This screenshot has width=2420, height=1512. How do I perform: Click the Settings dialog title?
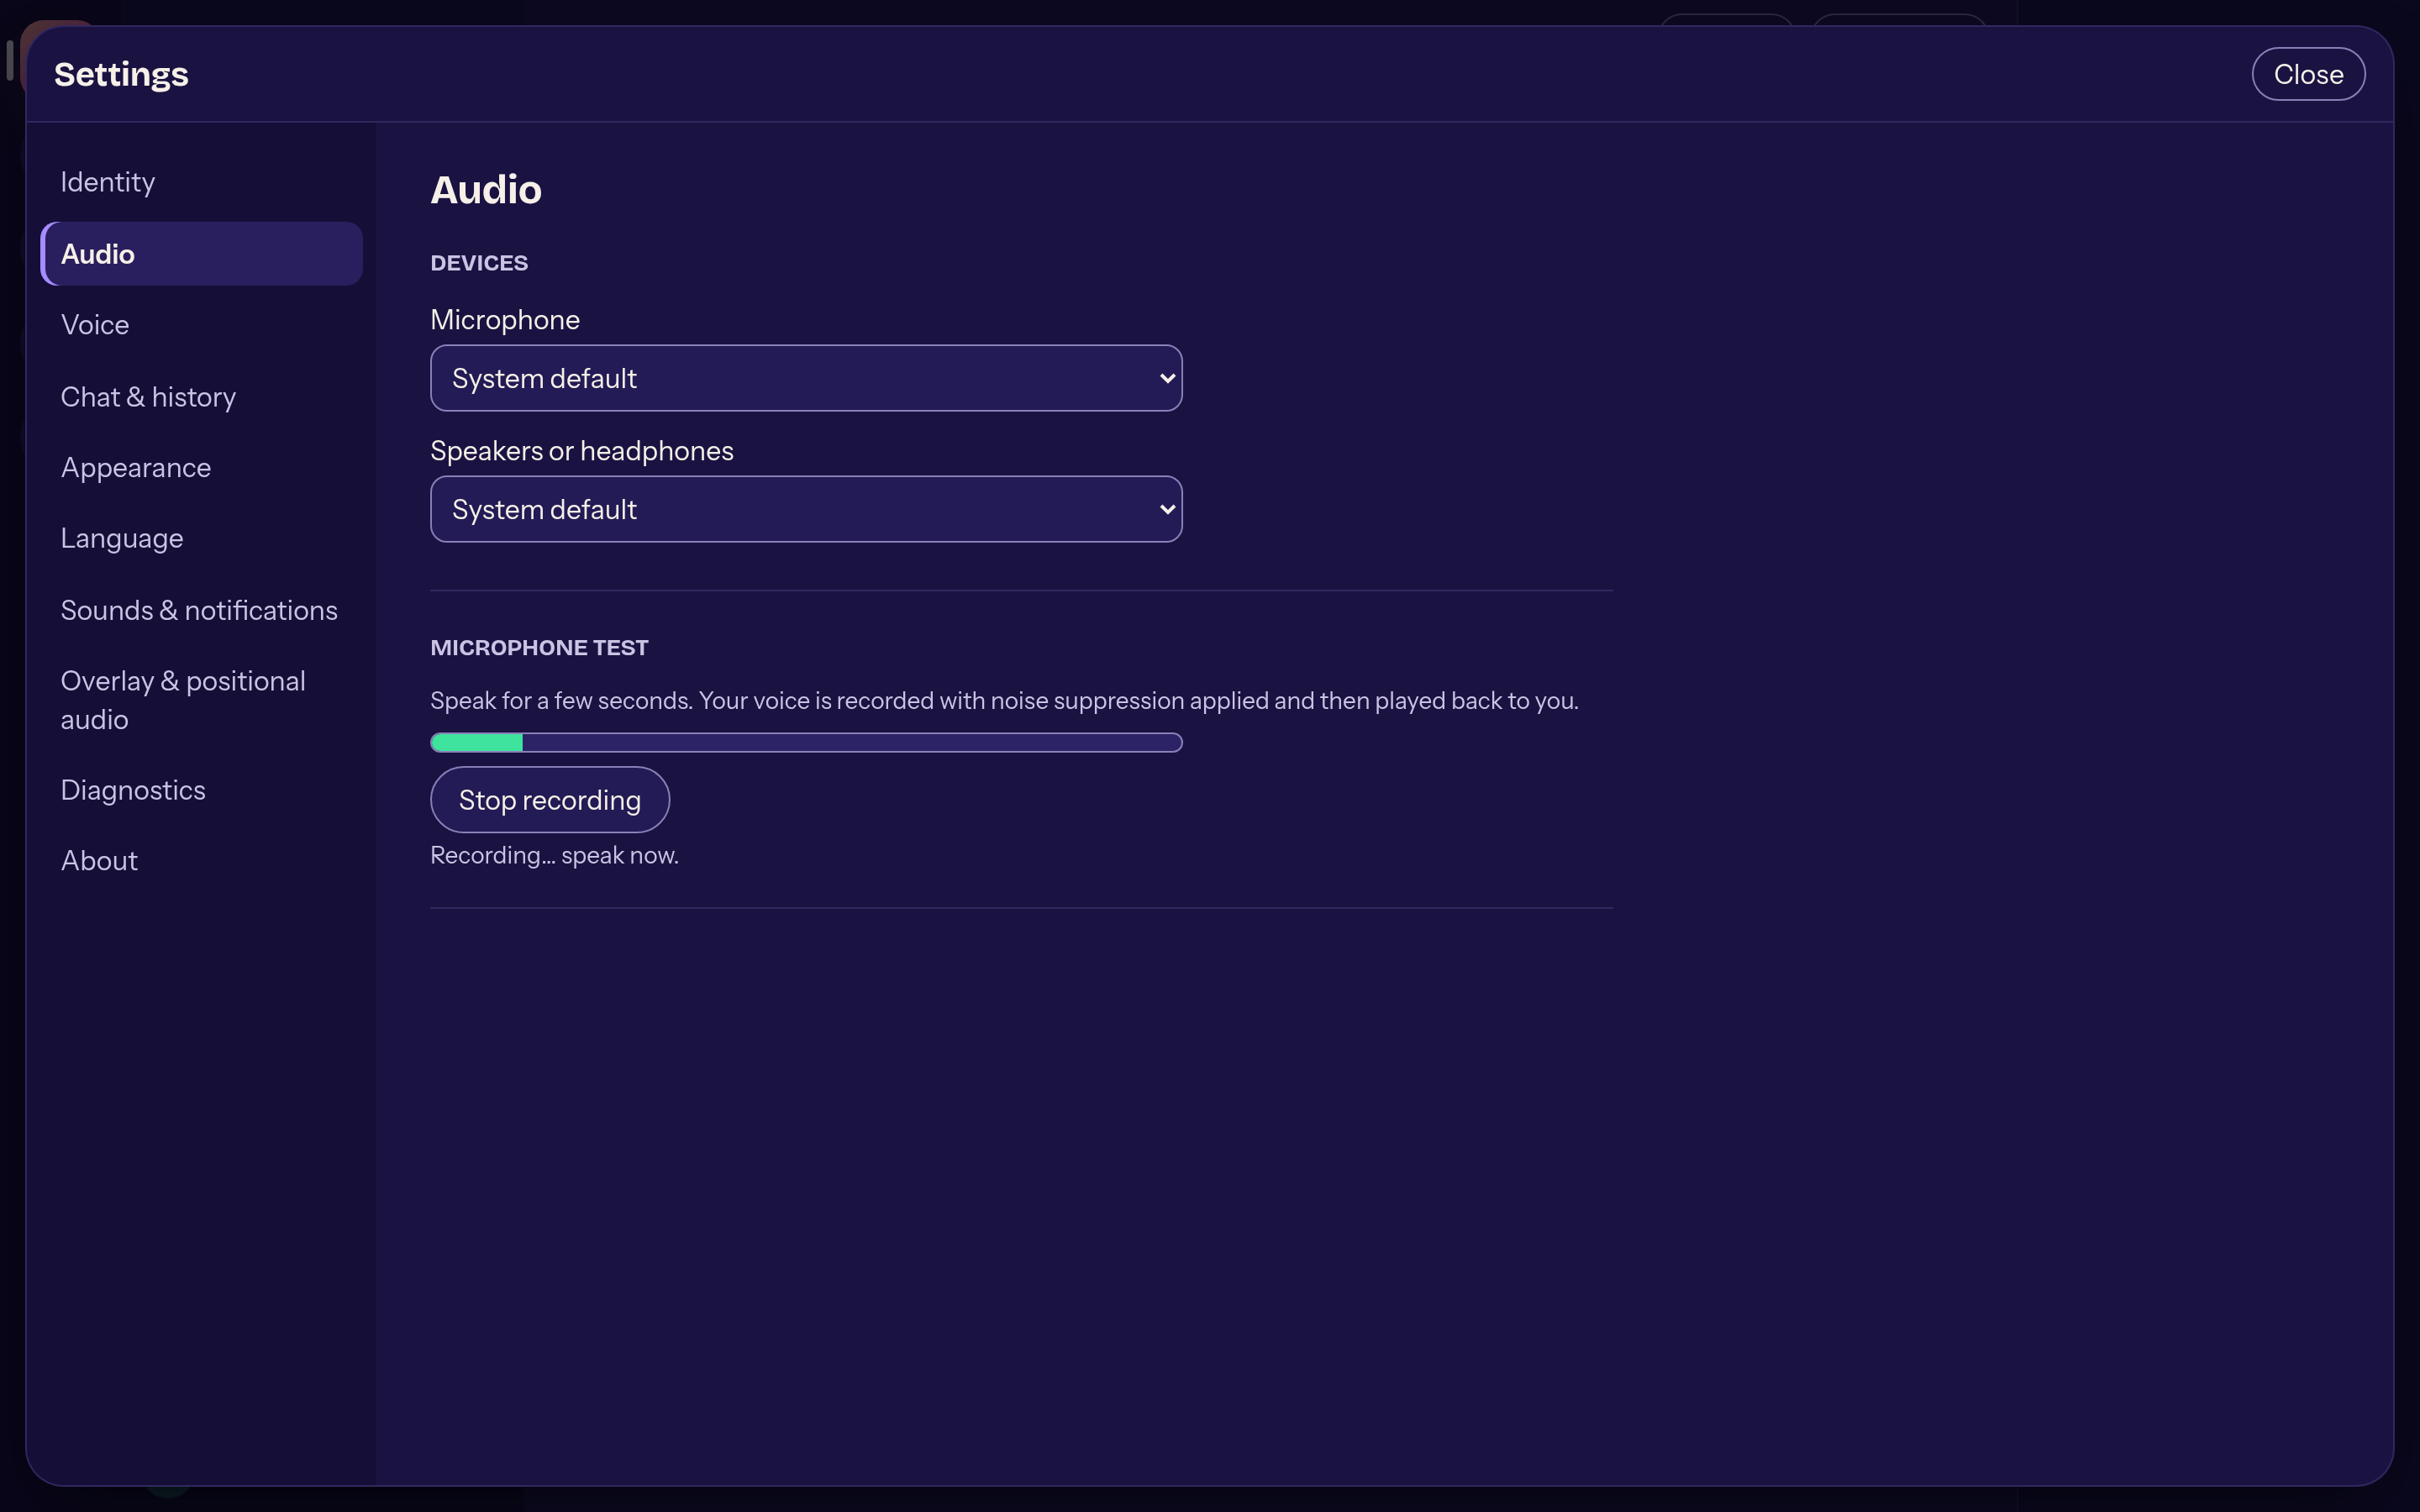[121, 75]
